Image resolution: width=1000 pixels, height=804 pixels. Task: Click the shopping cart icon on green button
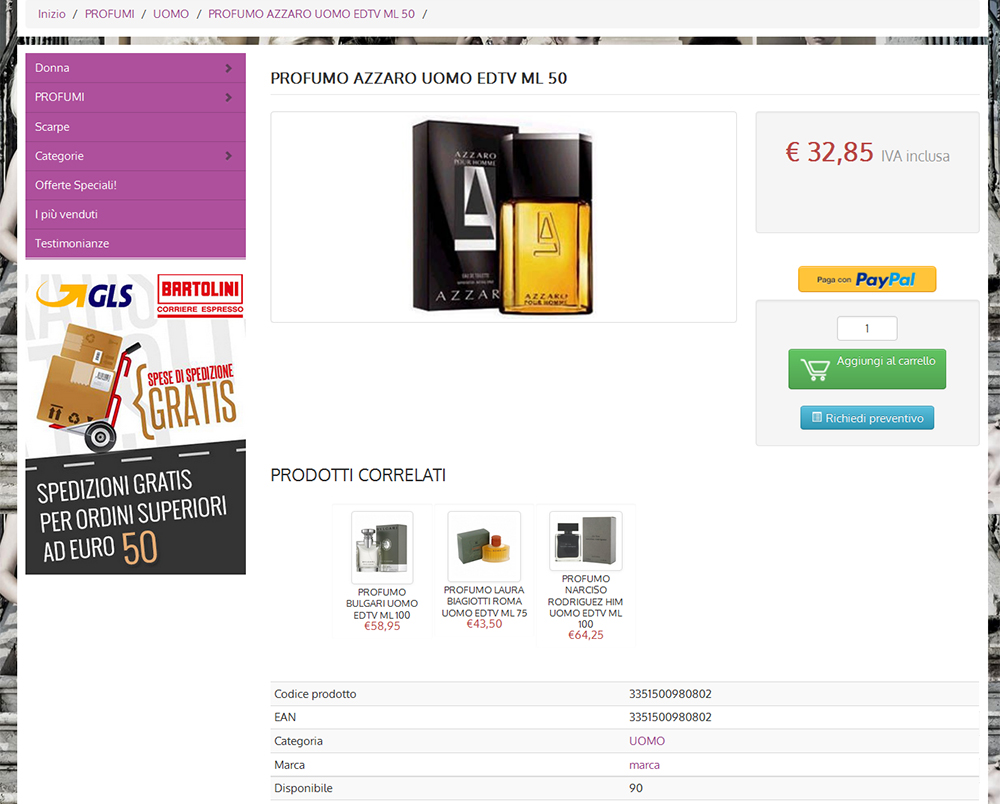815,369
